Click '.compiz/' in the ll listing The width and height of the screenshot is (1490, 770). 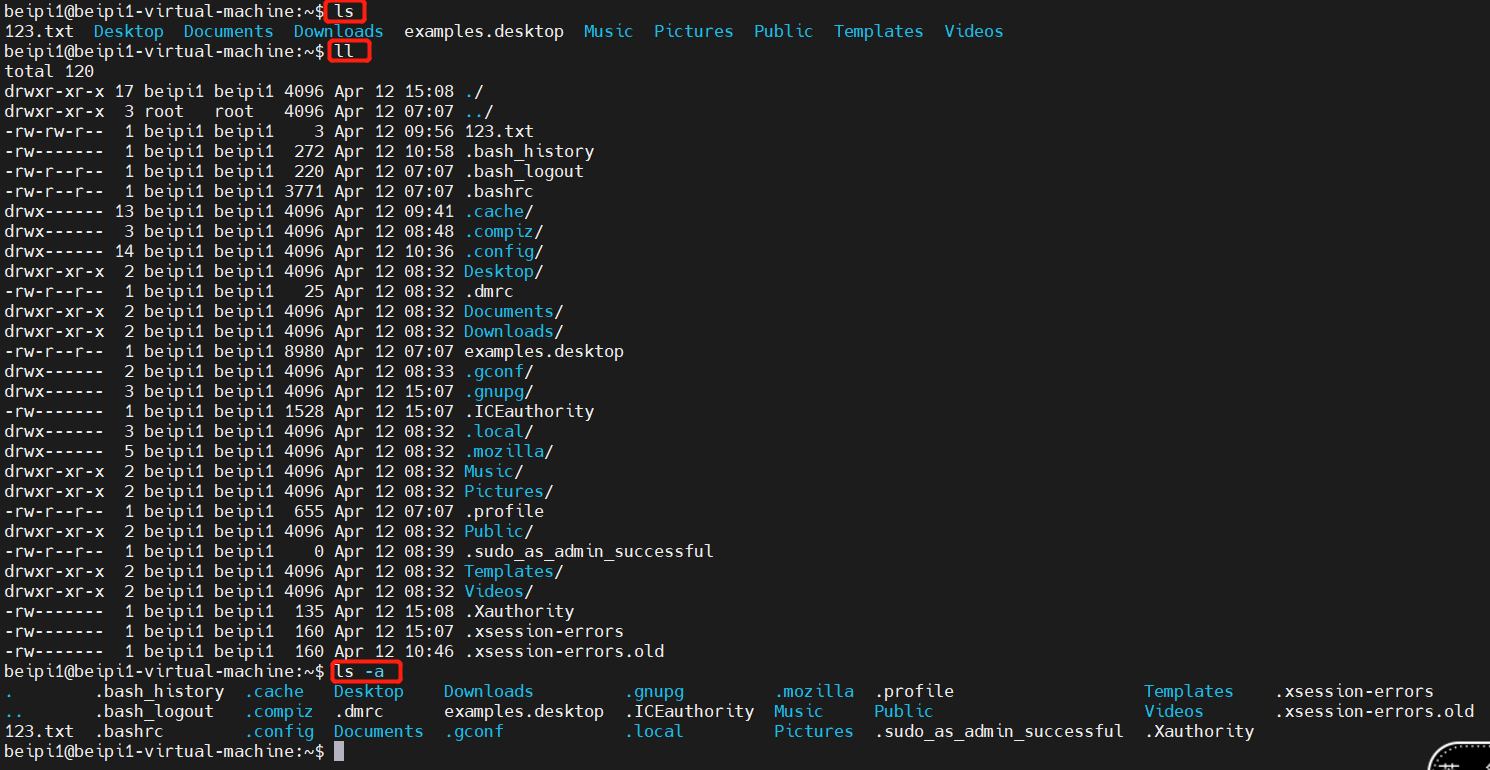click(x=504, y=231)
